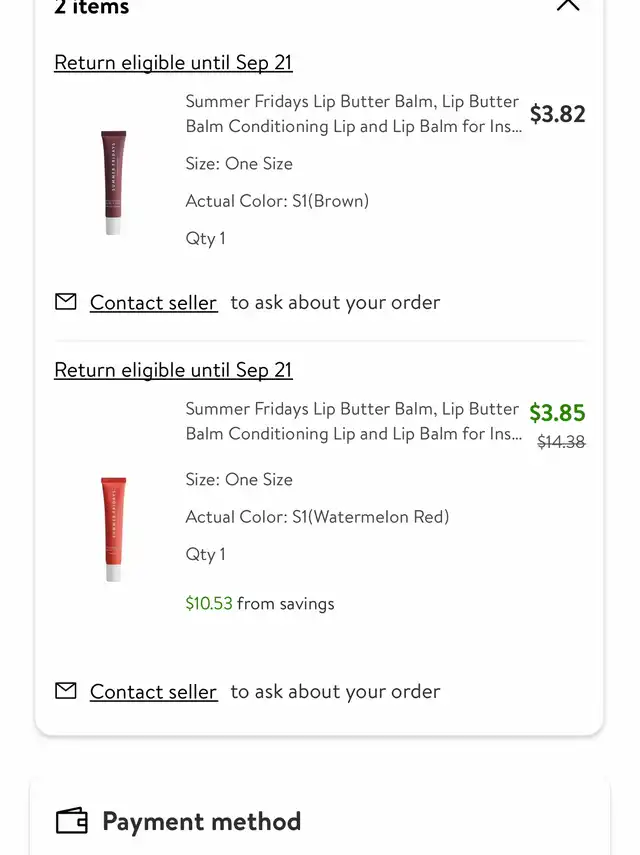Click the $10.53 from savings text

(260, 604)
